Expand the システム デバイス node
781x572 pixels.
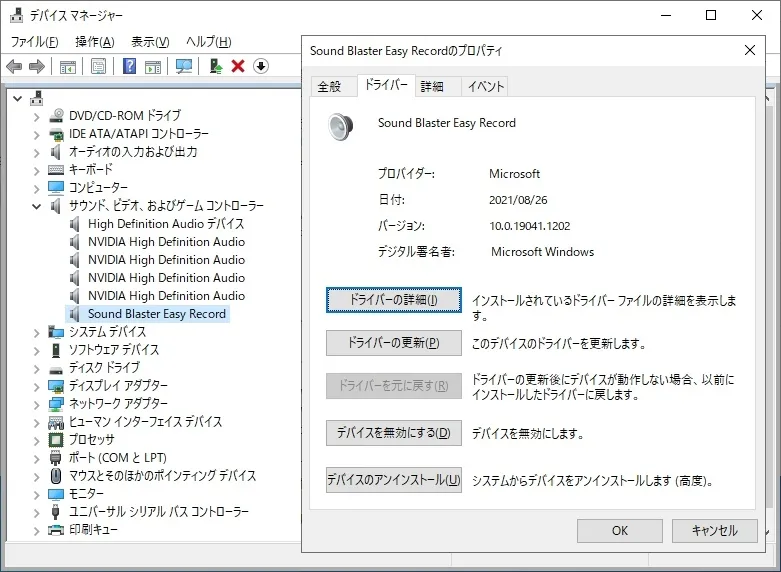(x=36, y=333)
